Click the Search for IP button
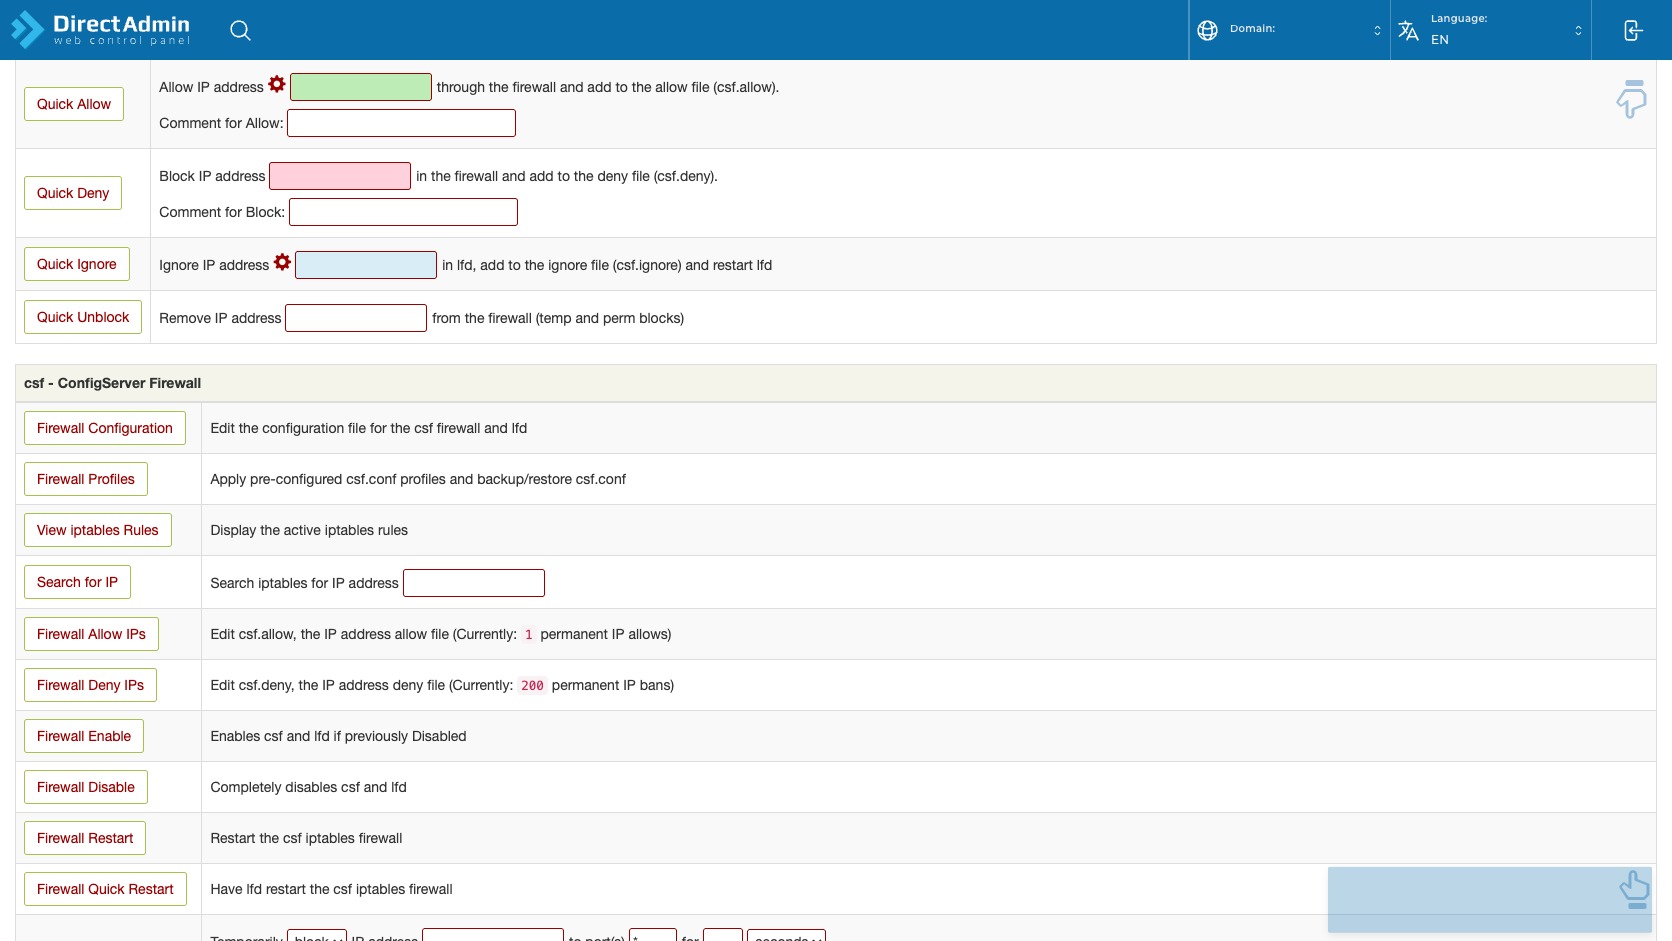Screen dimensions: 1672x941 point(77,582)
